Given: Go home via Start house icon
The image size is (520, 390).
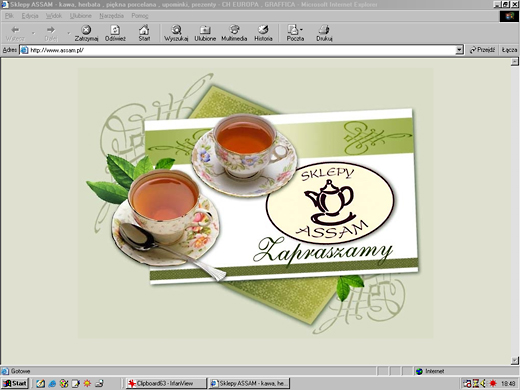Looking at the screenshot, I should coord(144,30).
